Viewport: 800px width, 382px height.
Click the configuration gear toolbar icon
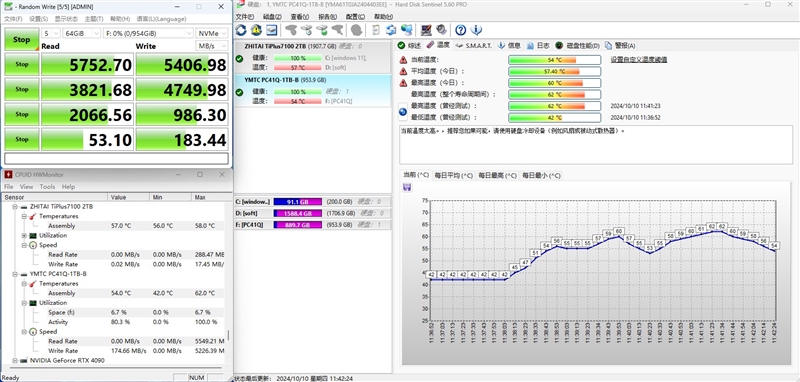tap(441, 30)
